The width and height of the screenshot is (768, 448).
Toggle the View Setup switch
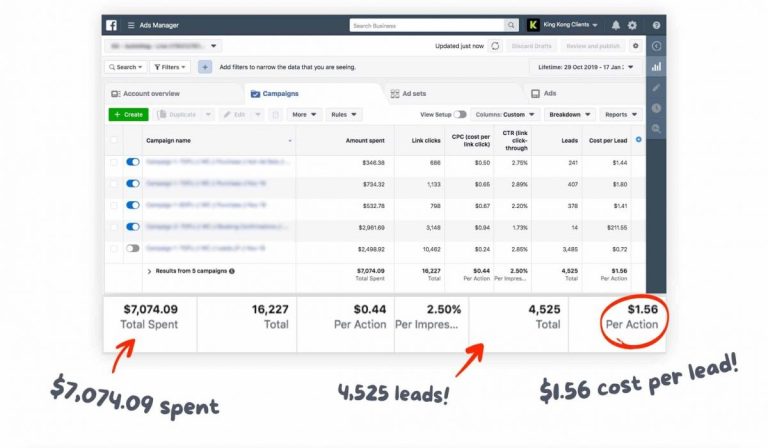[459, 115]
